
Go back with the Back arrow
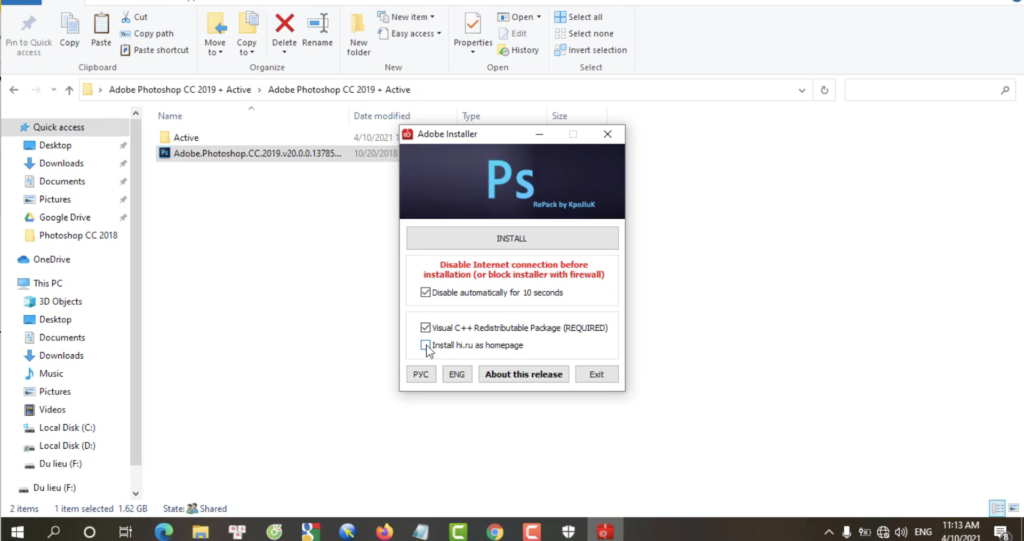pos(14,90)
